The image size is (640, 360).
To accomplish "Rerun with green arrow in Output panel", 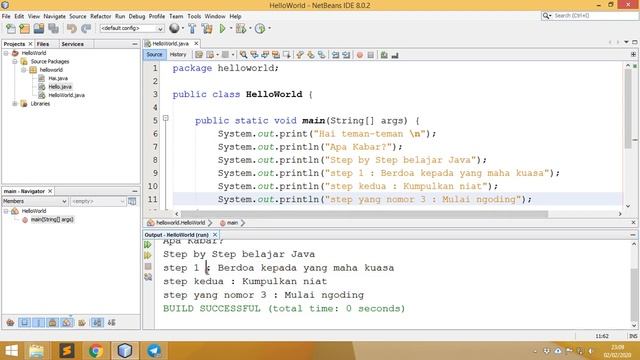I will click(148, 244).
